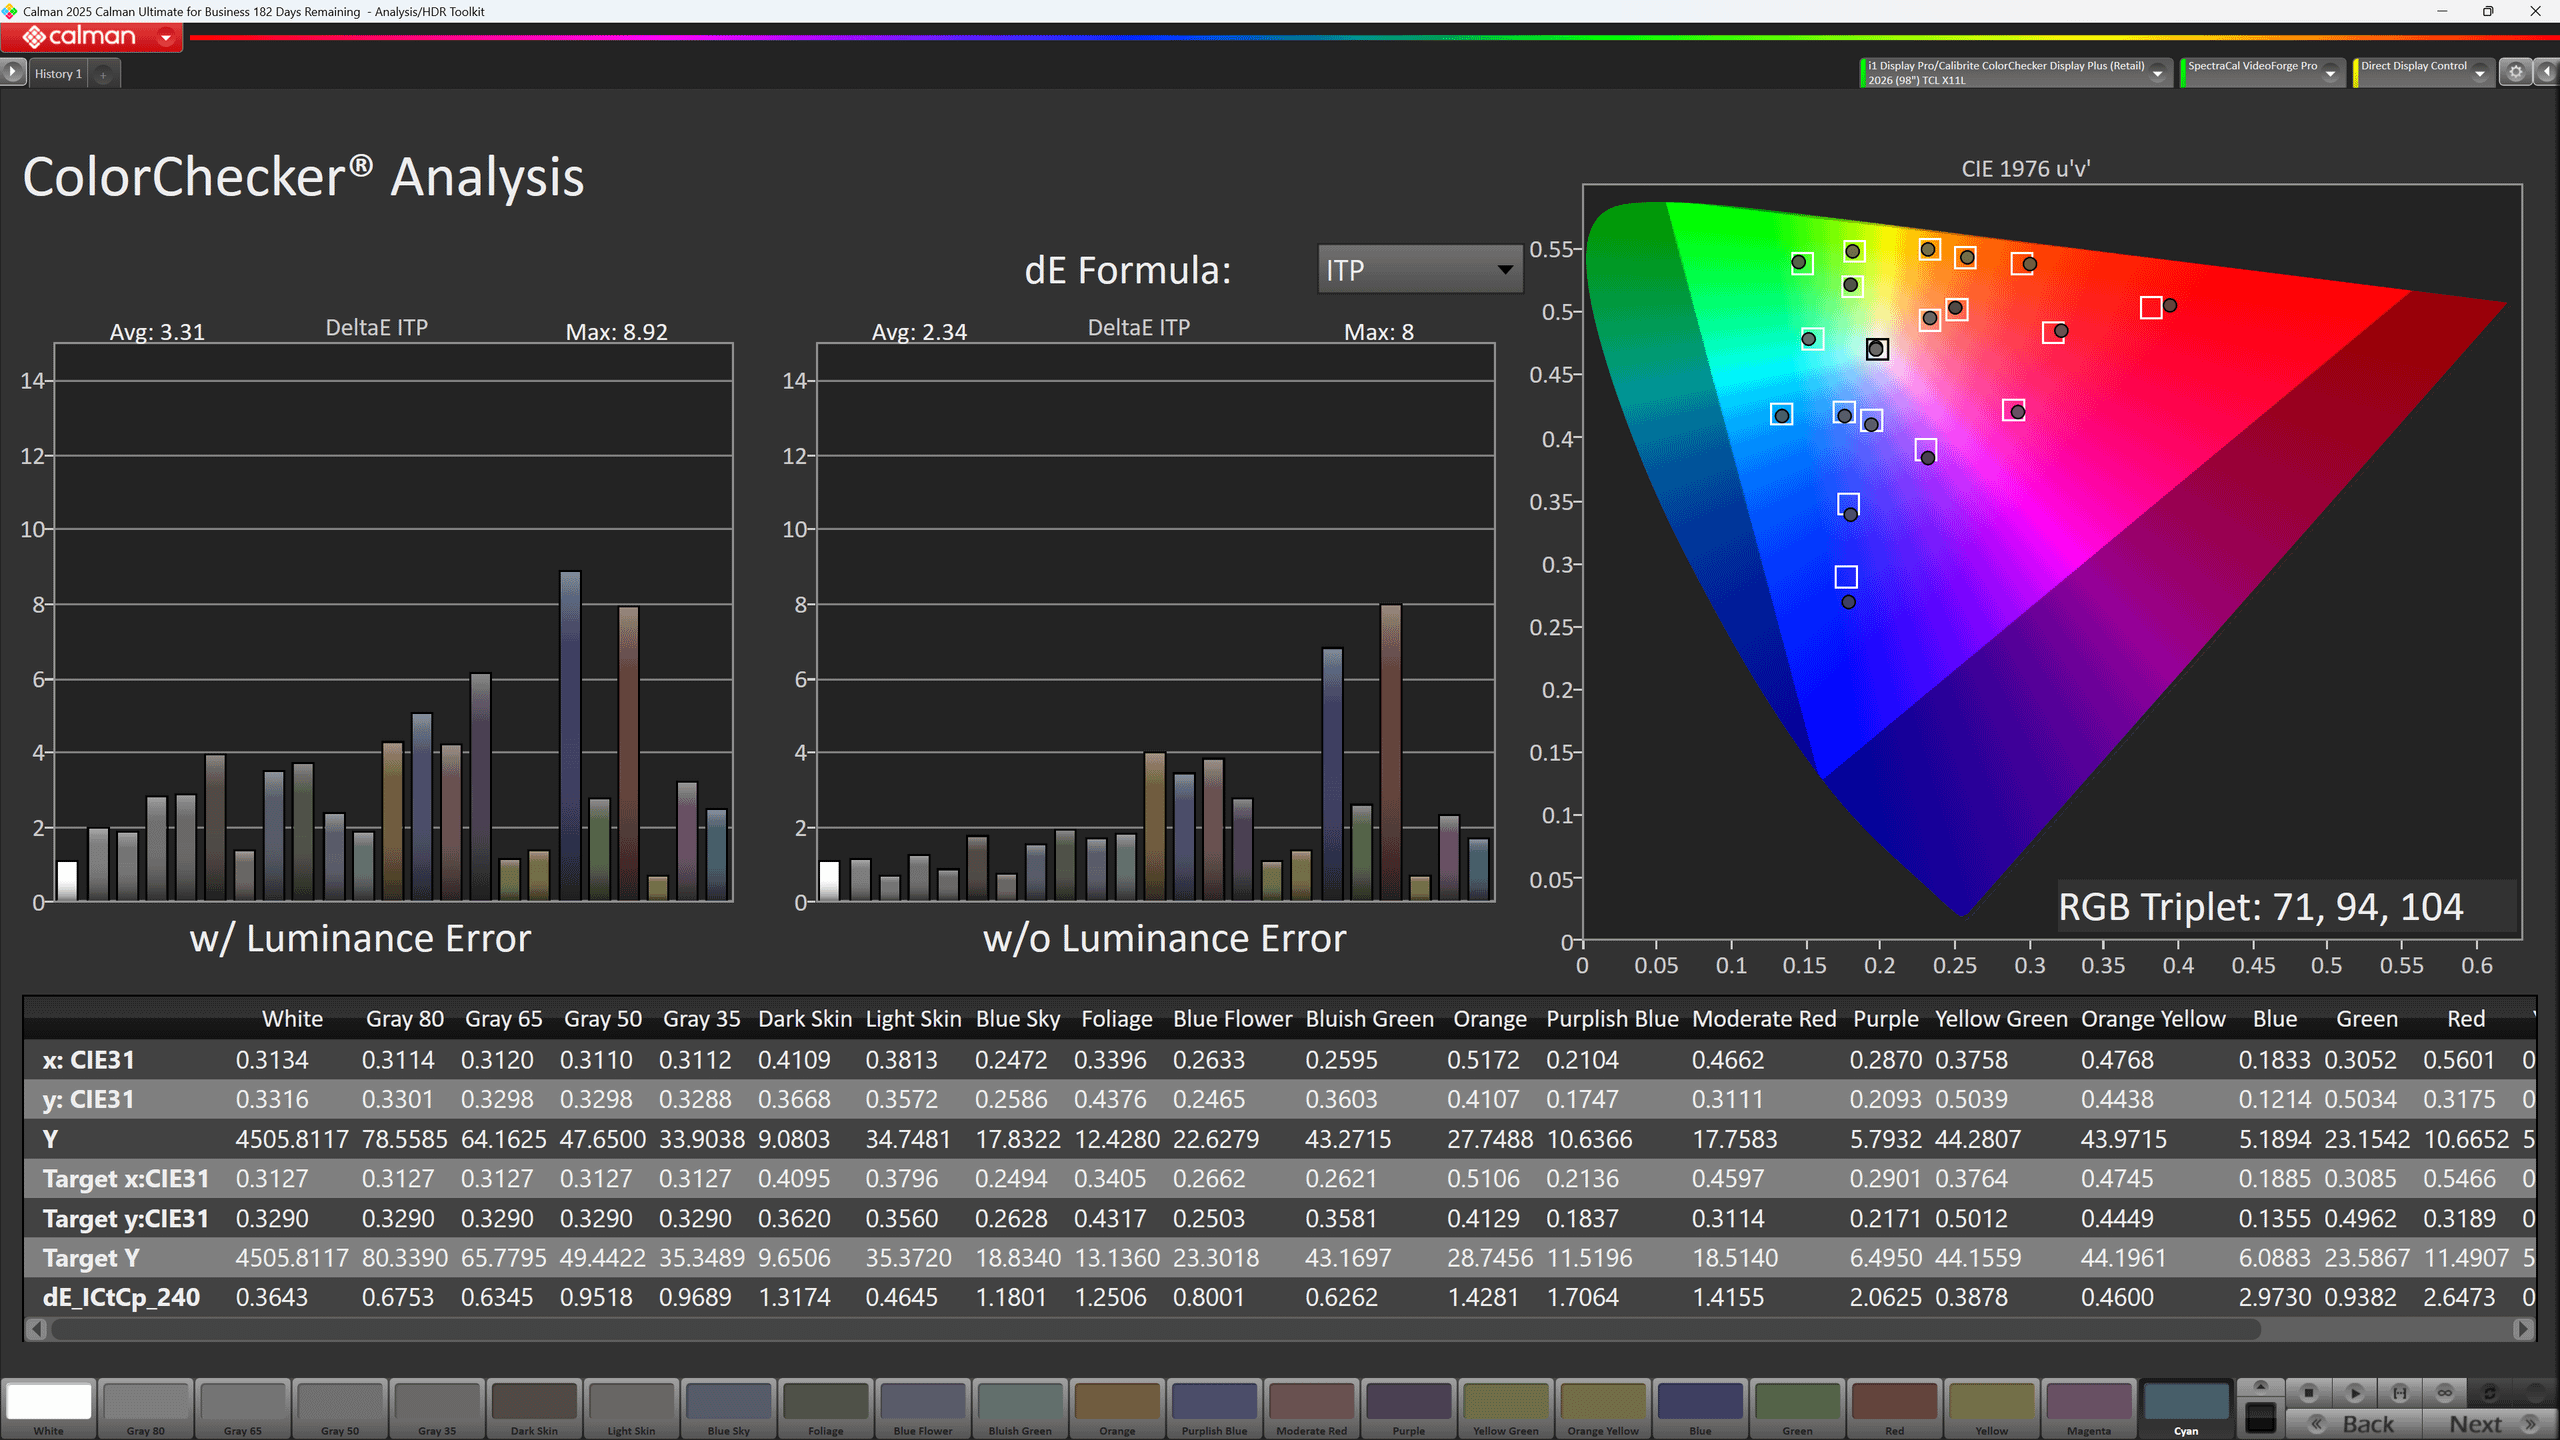The height and width of the screenshot is (1440, 2560).
Task: Open the dE Formula ITP dropdown
Action: (x=1419, y=270)
